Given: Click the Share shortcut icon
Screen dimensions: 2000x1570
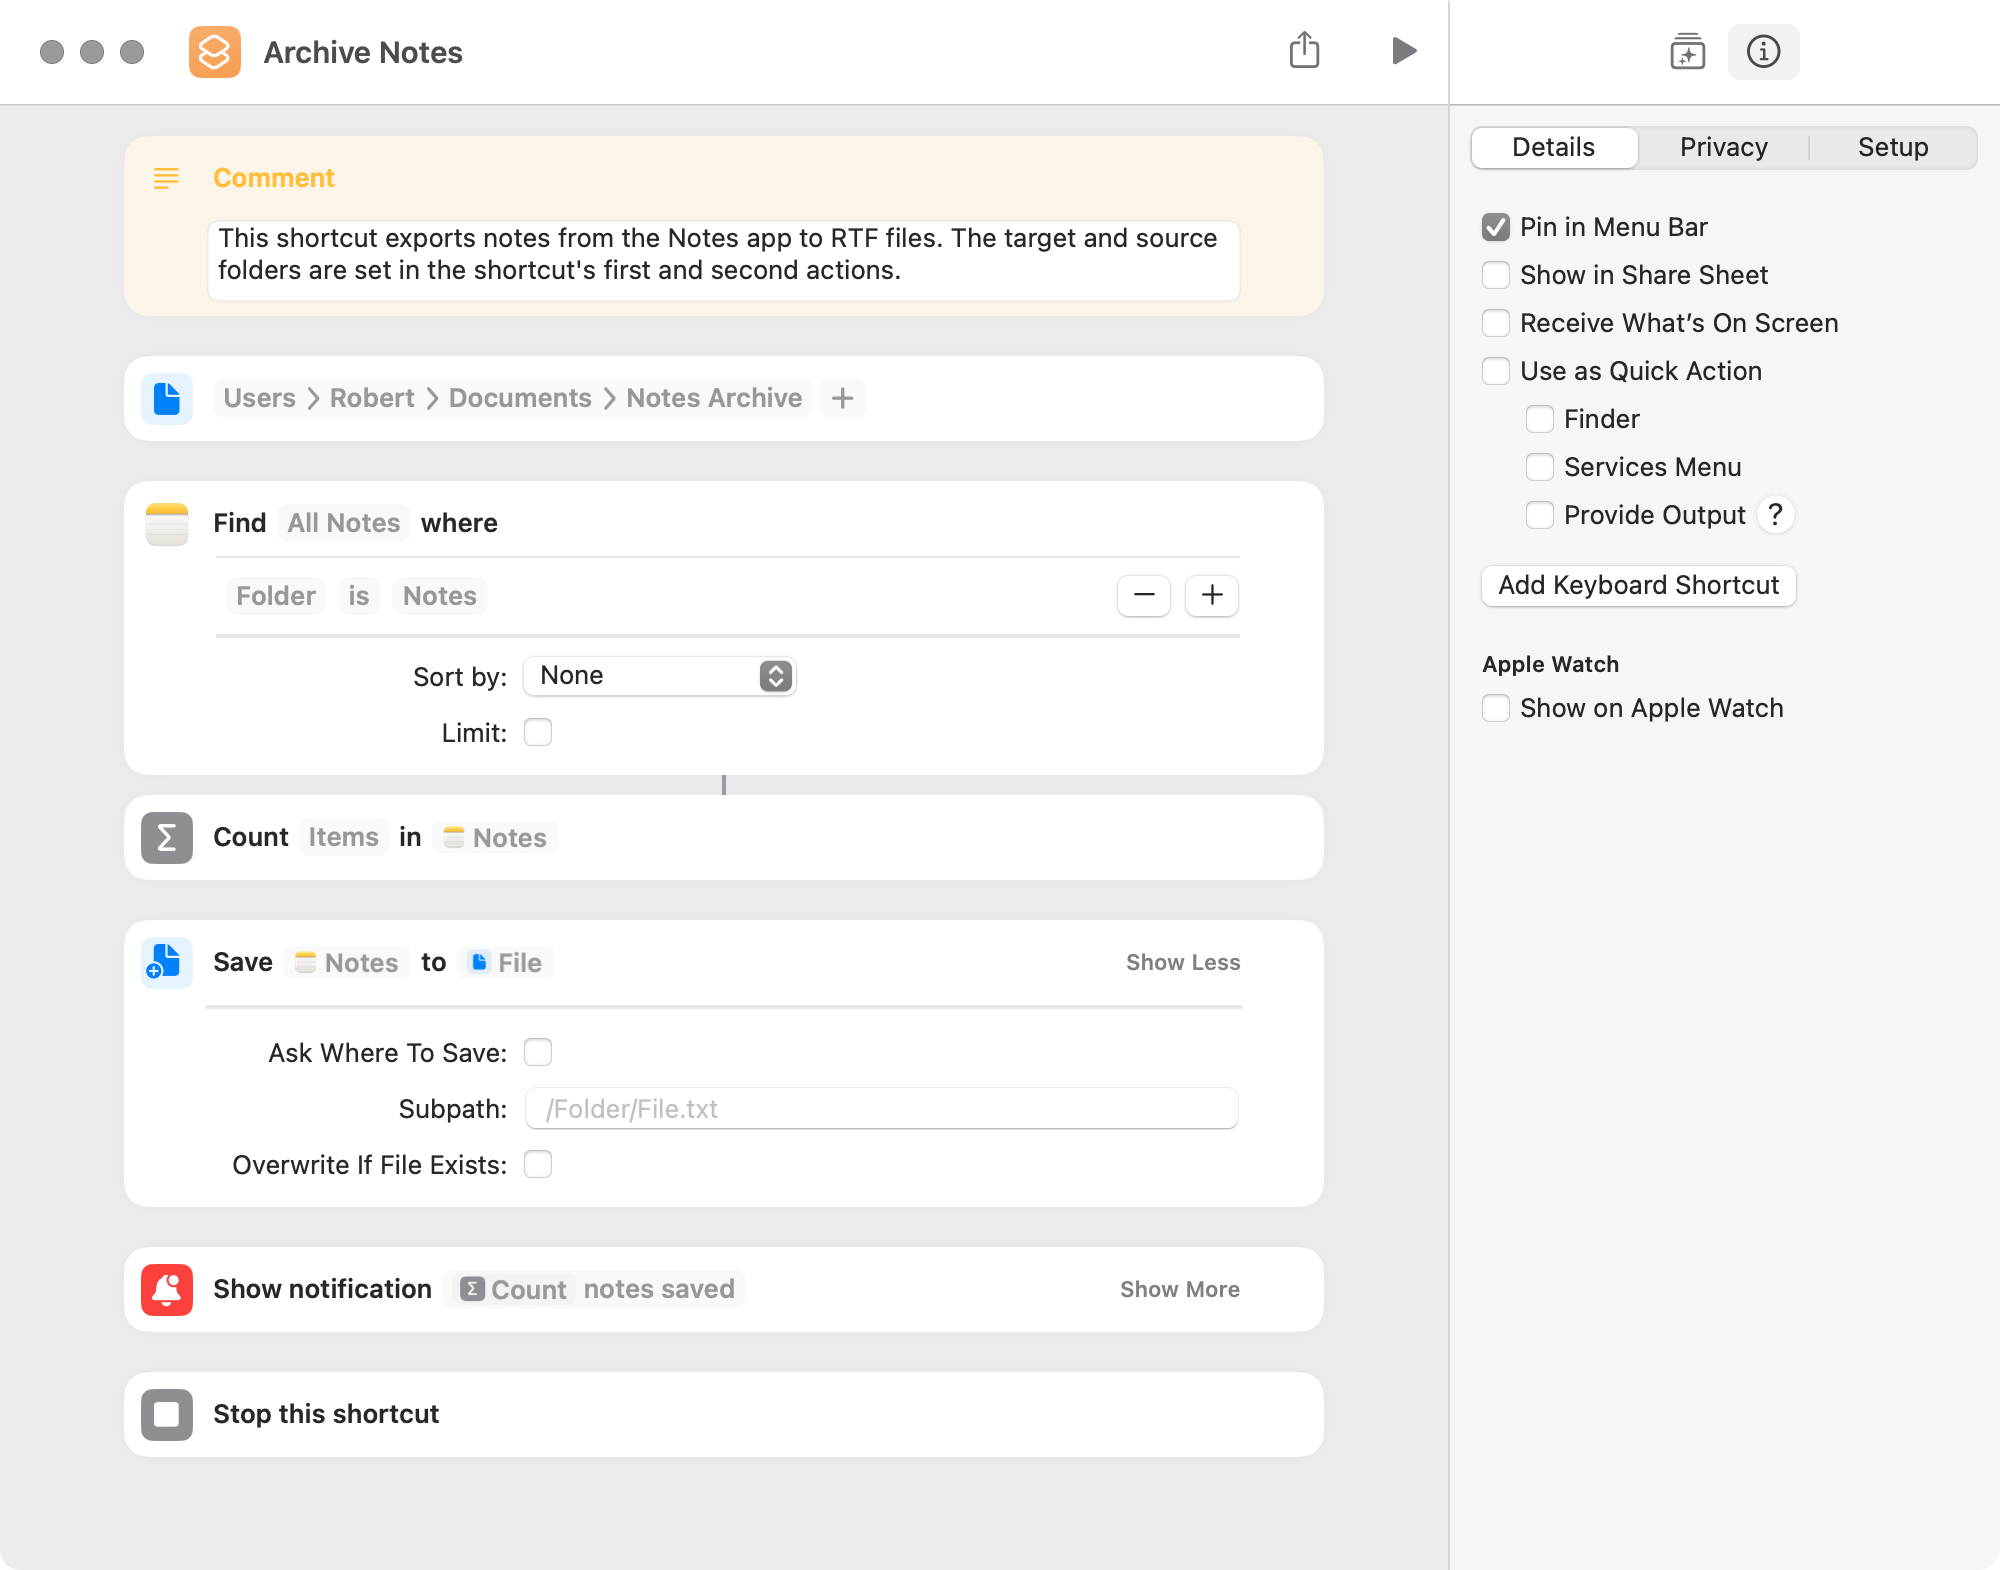Looking at the screenshot, I should [x=1304, y=50].
